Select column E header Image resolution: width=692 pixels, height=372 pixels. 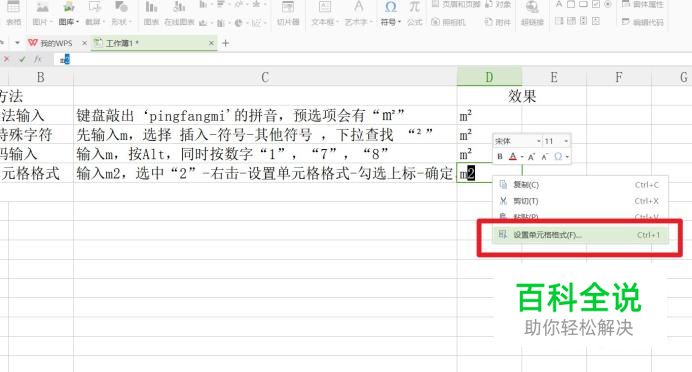click(x=554, y=77)
